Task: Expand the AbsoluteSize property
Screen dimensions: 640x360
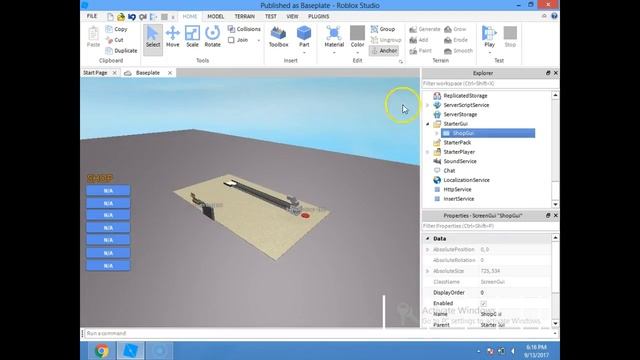Action: click(427, 271)
